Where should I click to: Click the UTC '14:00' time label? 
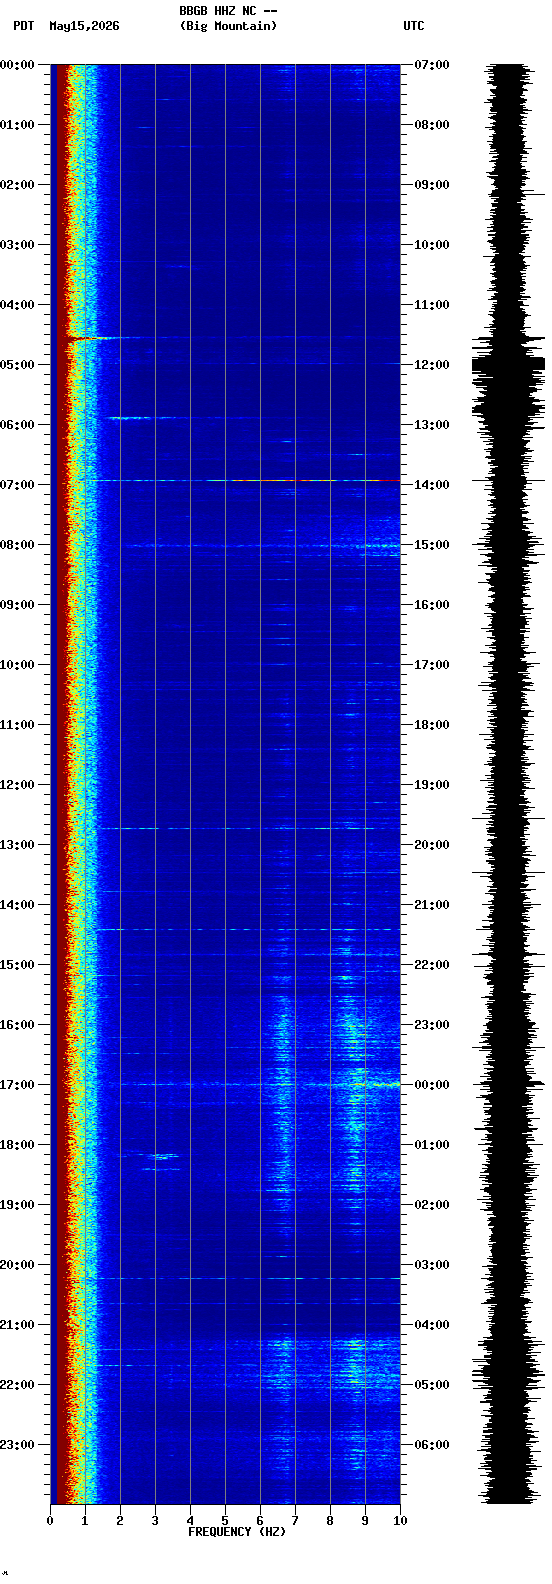tap(432, 485)
